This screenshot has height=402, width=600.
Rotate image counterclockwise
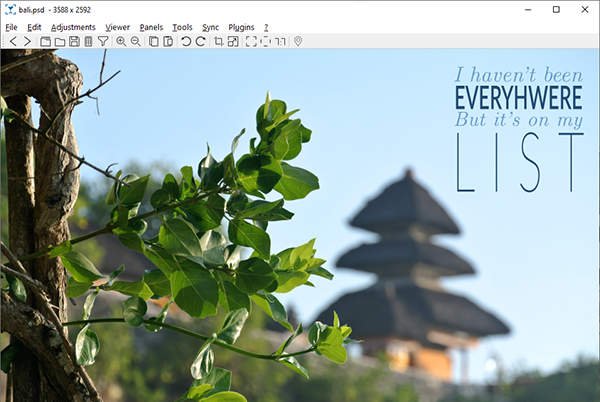coord(186,42)
